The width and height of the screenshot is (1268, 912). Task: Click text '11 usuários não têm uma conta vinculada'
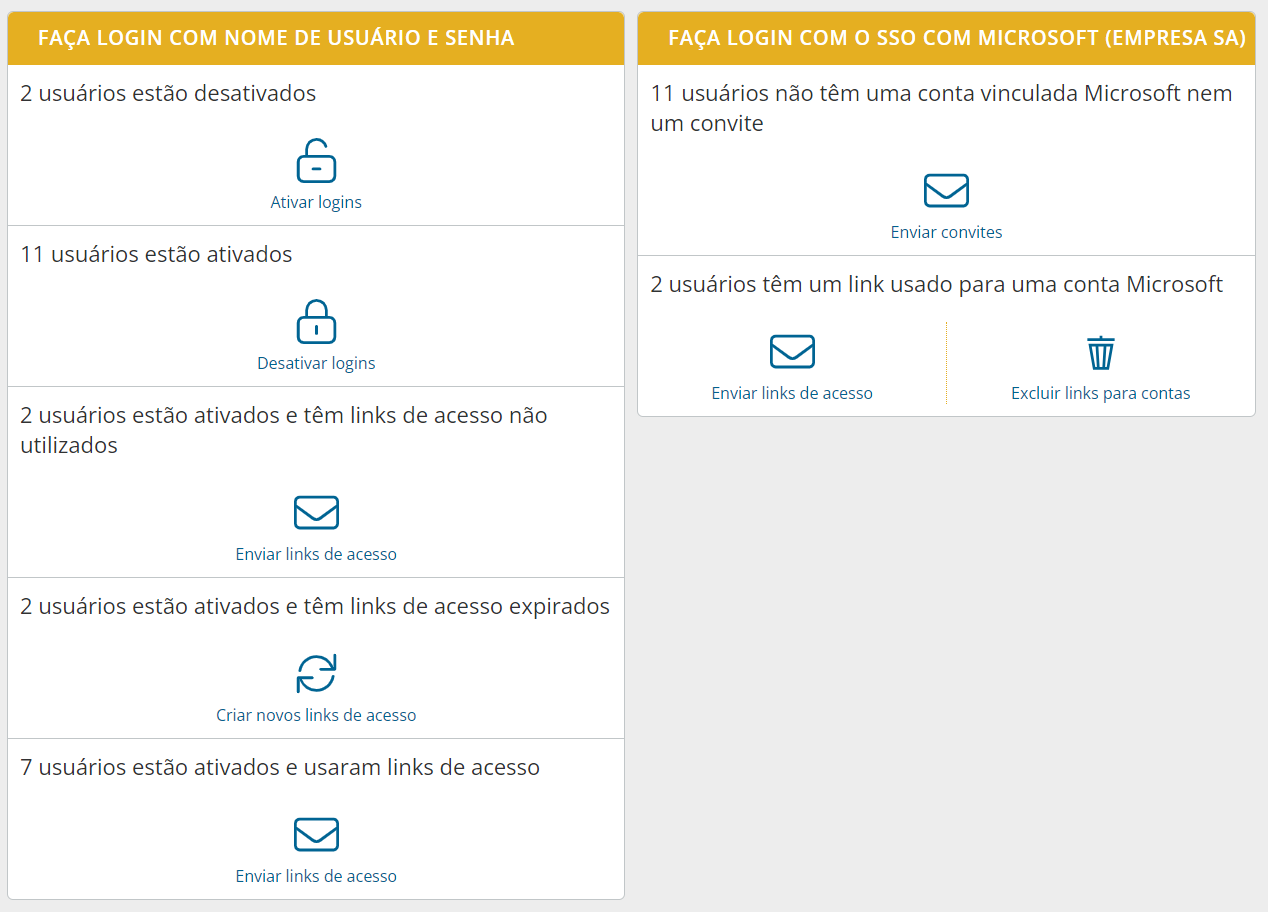[941, 108]
